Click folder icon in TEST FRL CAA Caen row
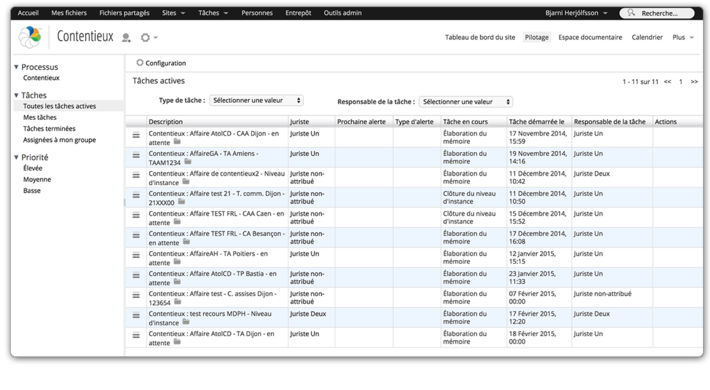This screenshot has height=390, width=710. click(177, 222)
